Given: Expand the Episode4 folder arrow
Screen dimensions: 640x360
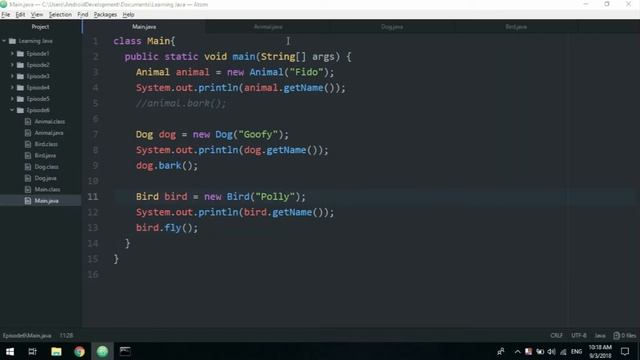Looking at the screenshot, I should [x=12, y=87].
